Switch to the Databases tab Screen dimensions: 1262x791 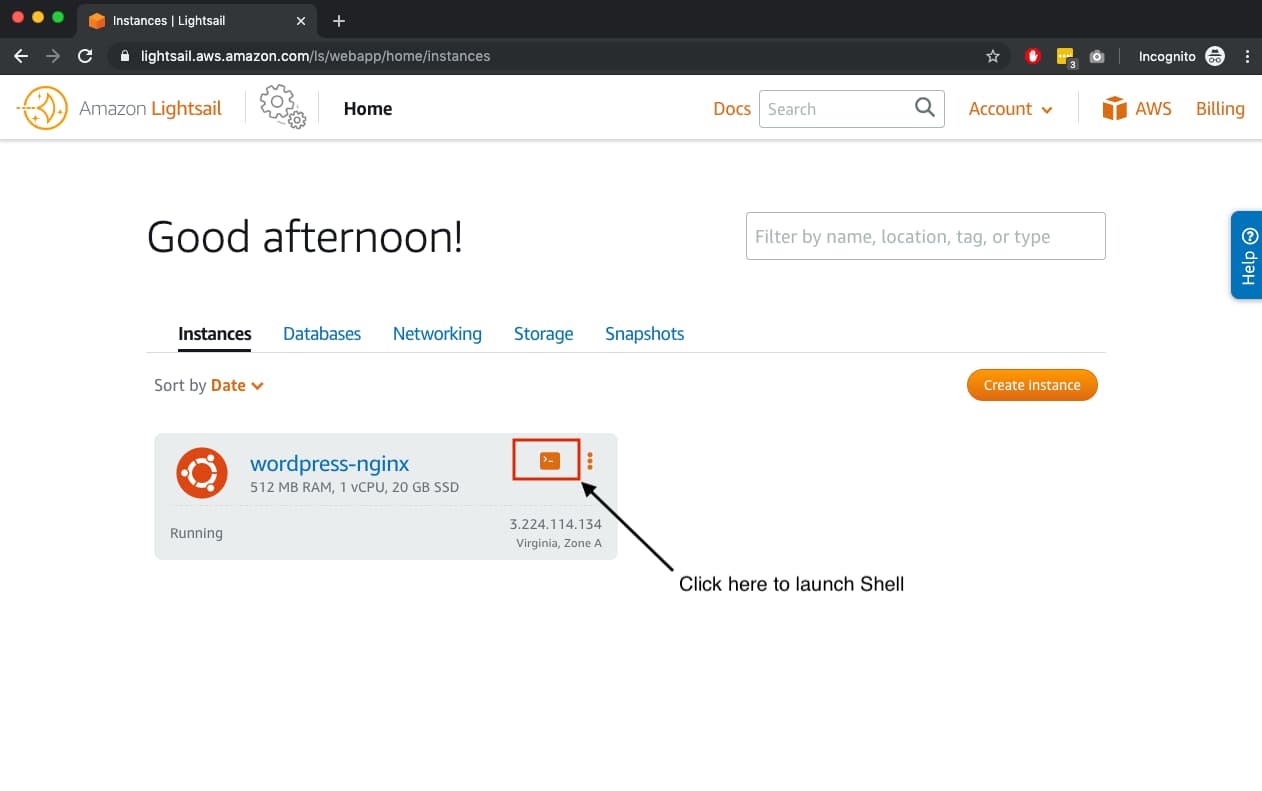(322, 334)
